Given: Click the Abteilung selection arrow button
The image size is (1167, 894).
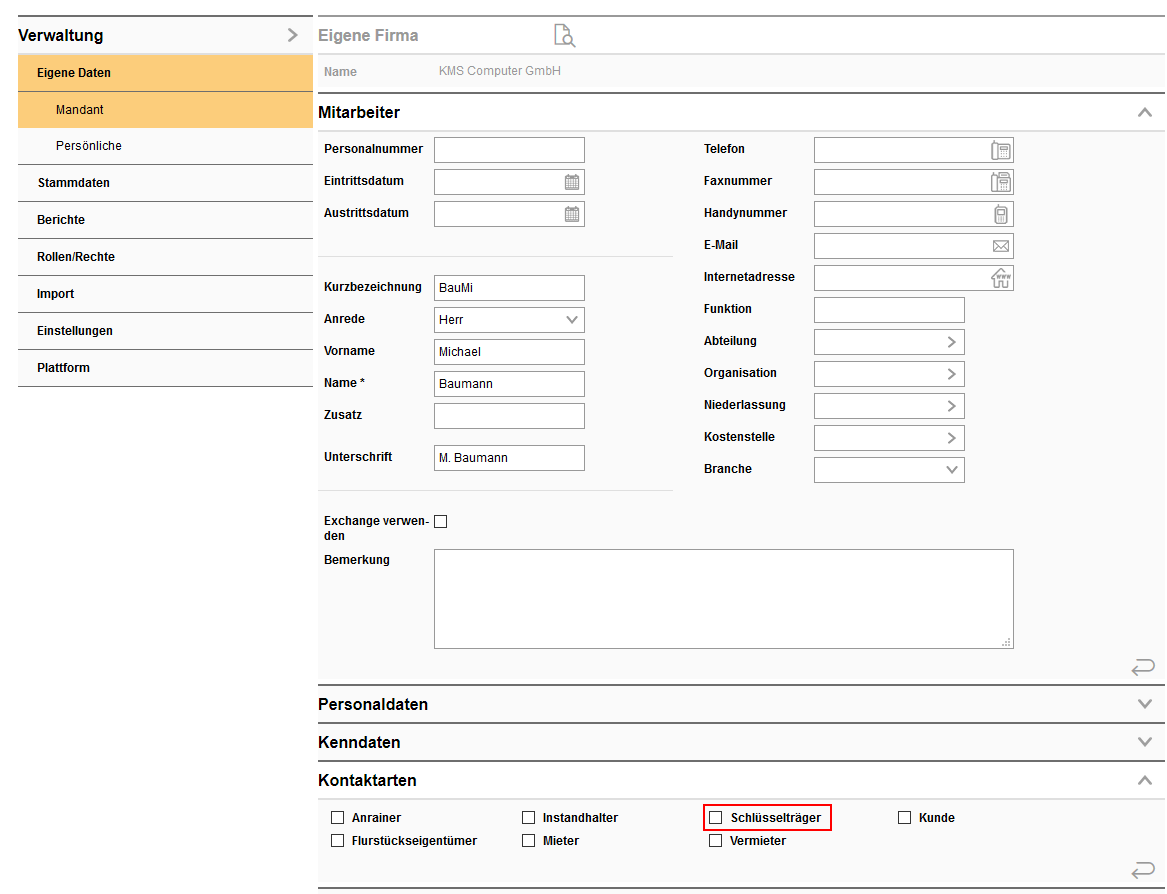Looking at the screenshot, I should point(952,342).
